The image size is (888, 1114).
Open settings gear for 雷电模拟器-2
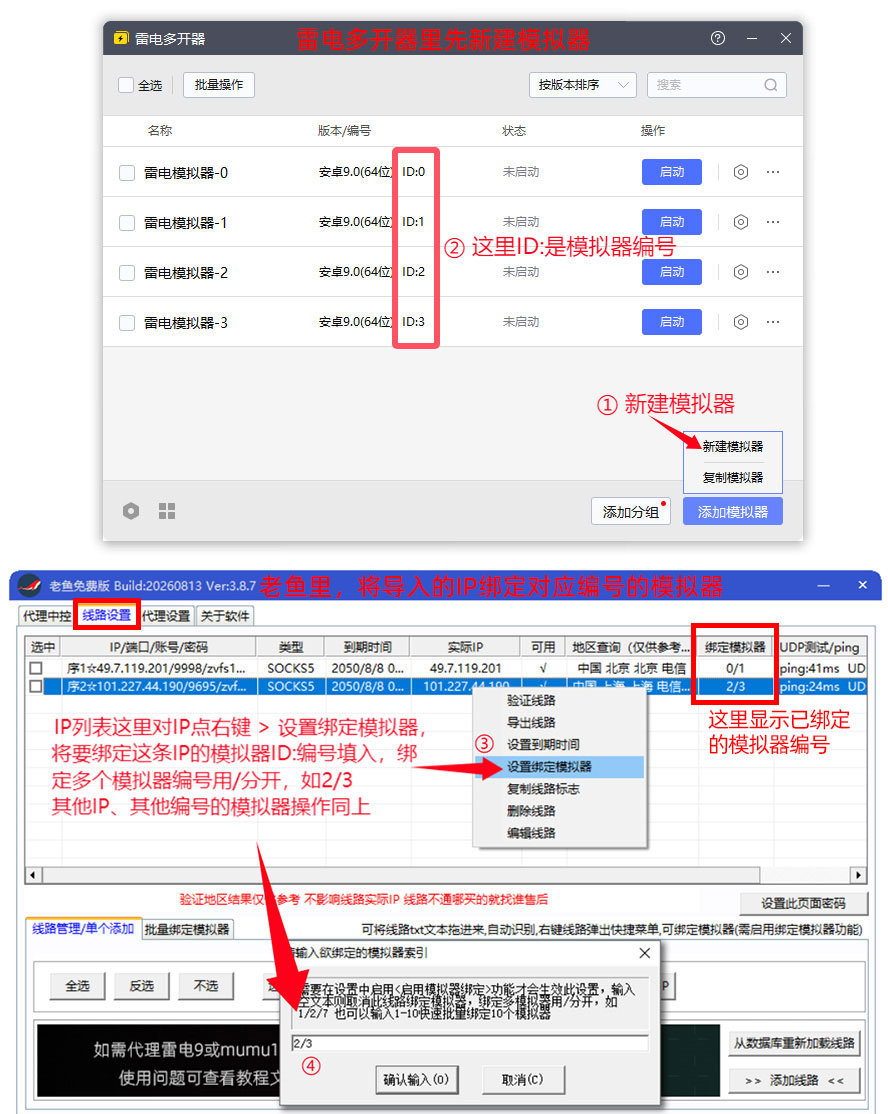click(740, 271)
